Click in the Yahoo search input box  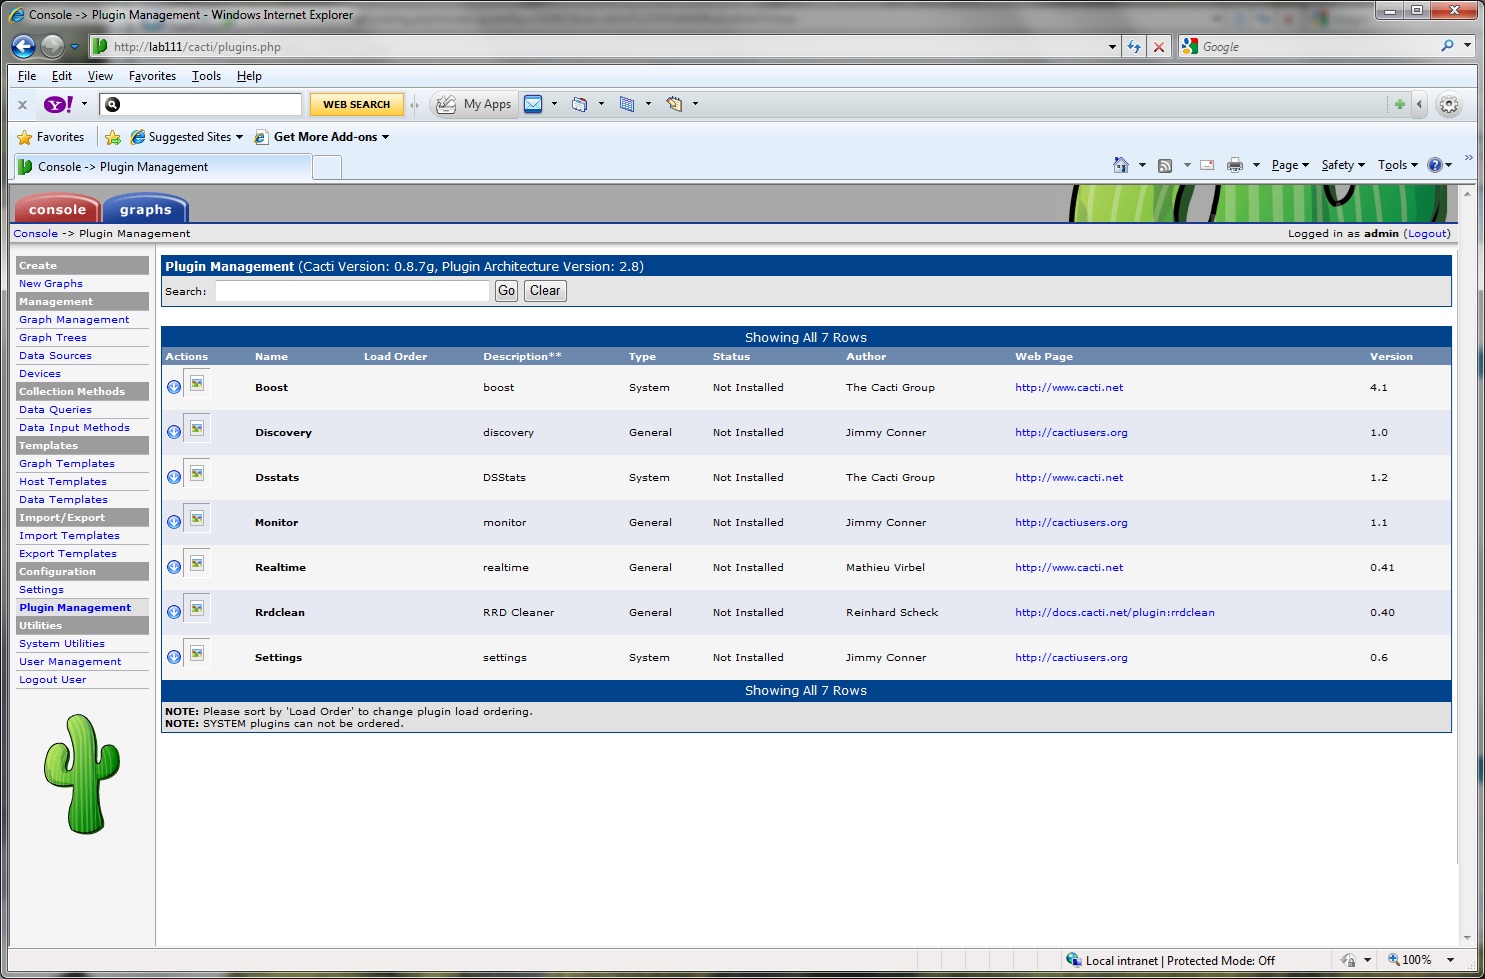coord(201,104)
